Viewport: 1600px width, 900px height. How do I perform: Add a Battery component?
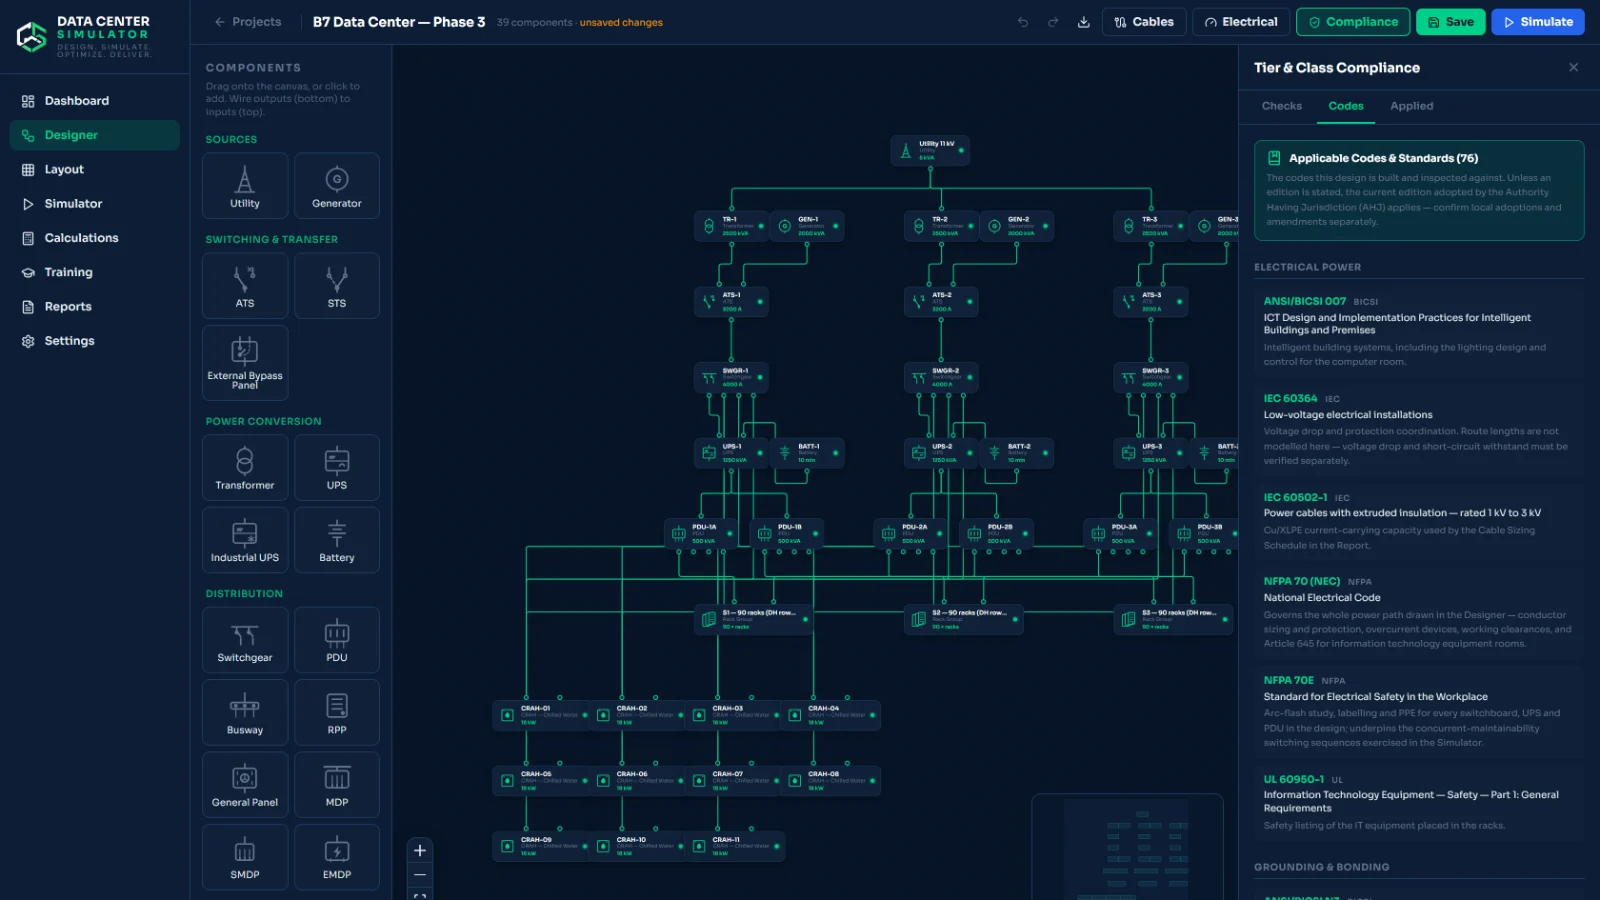click(337, 540)
